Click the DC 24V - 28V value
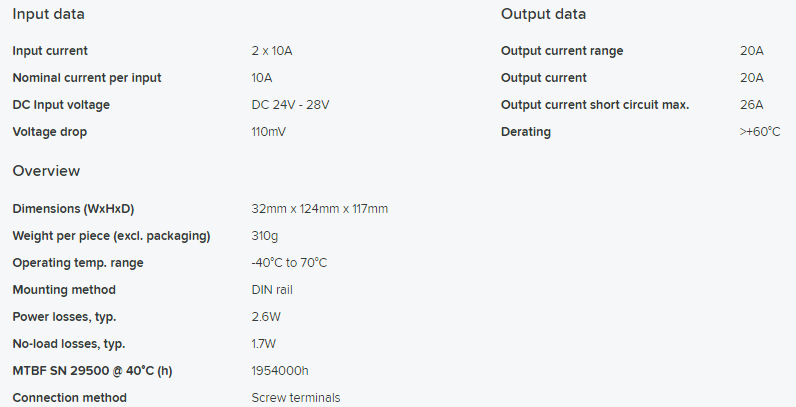 pos(290,105)
